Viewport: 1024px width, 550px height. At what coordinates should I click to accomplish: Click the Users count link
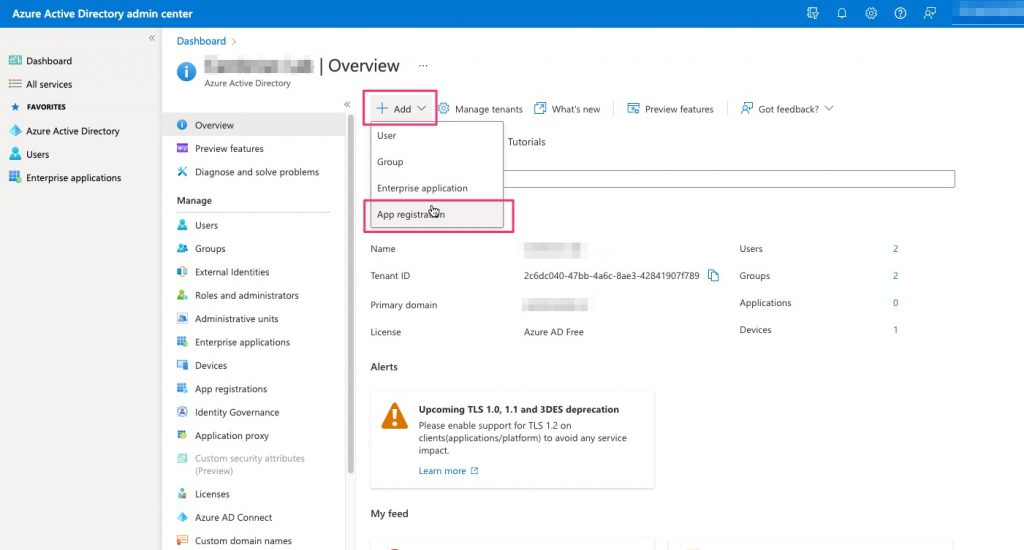coord(895,249)
